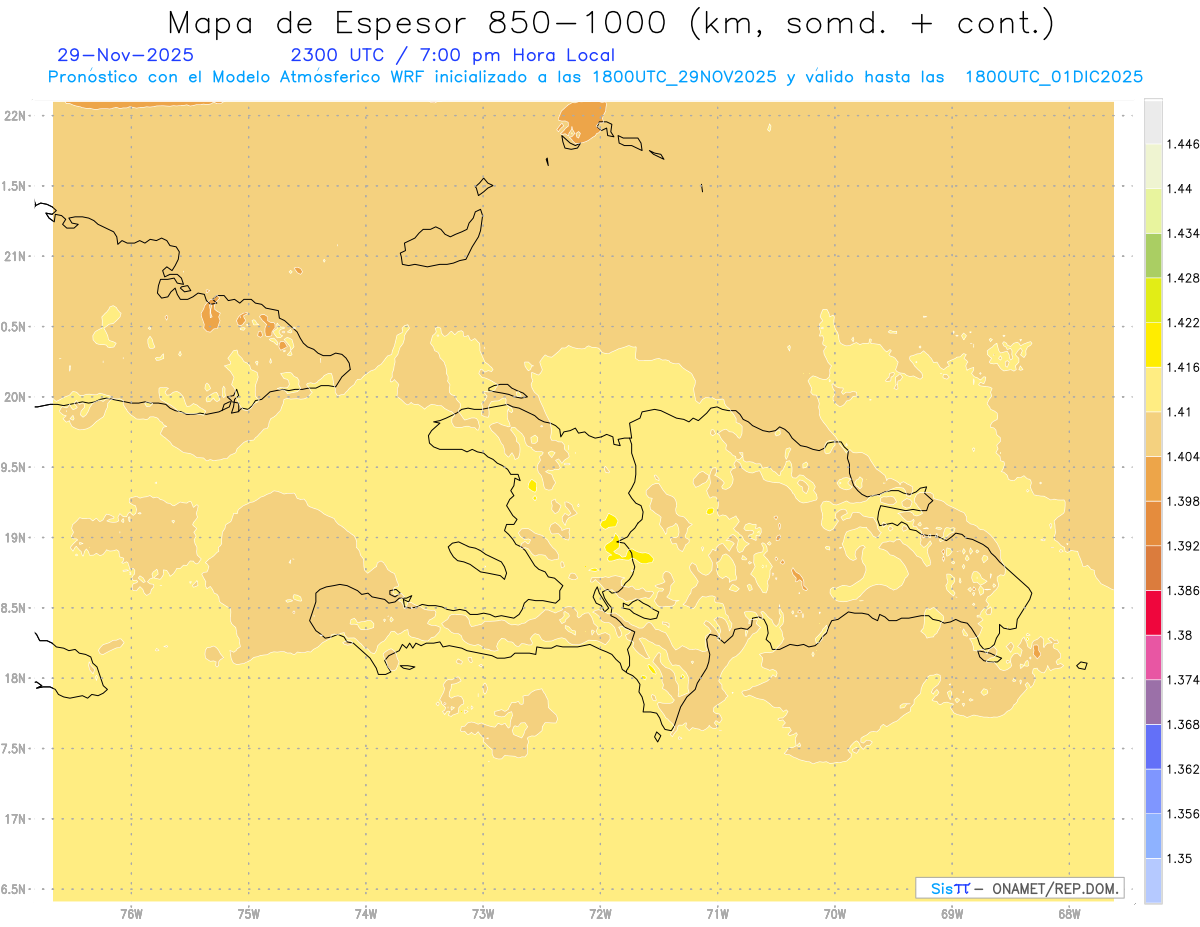Click the colorbar value '1.356'

[x=1183, y=814]
